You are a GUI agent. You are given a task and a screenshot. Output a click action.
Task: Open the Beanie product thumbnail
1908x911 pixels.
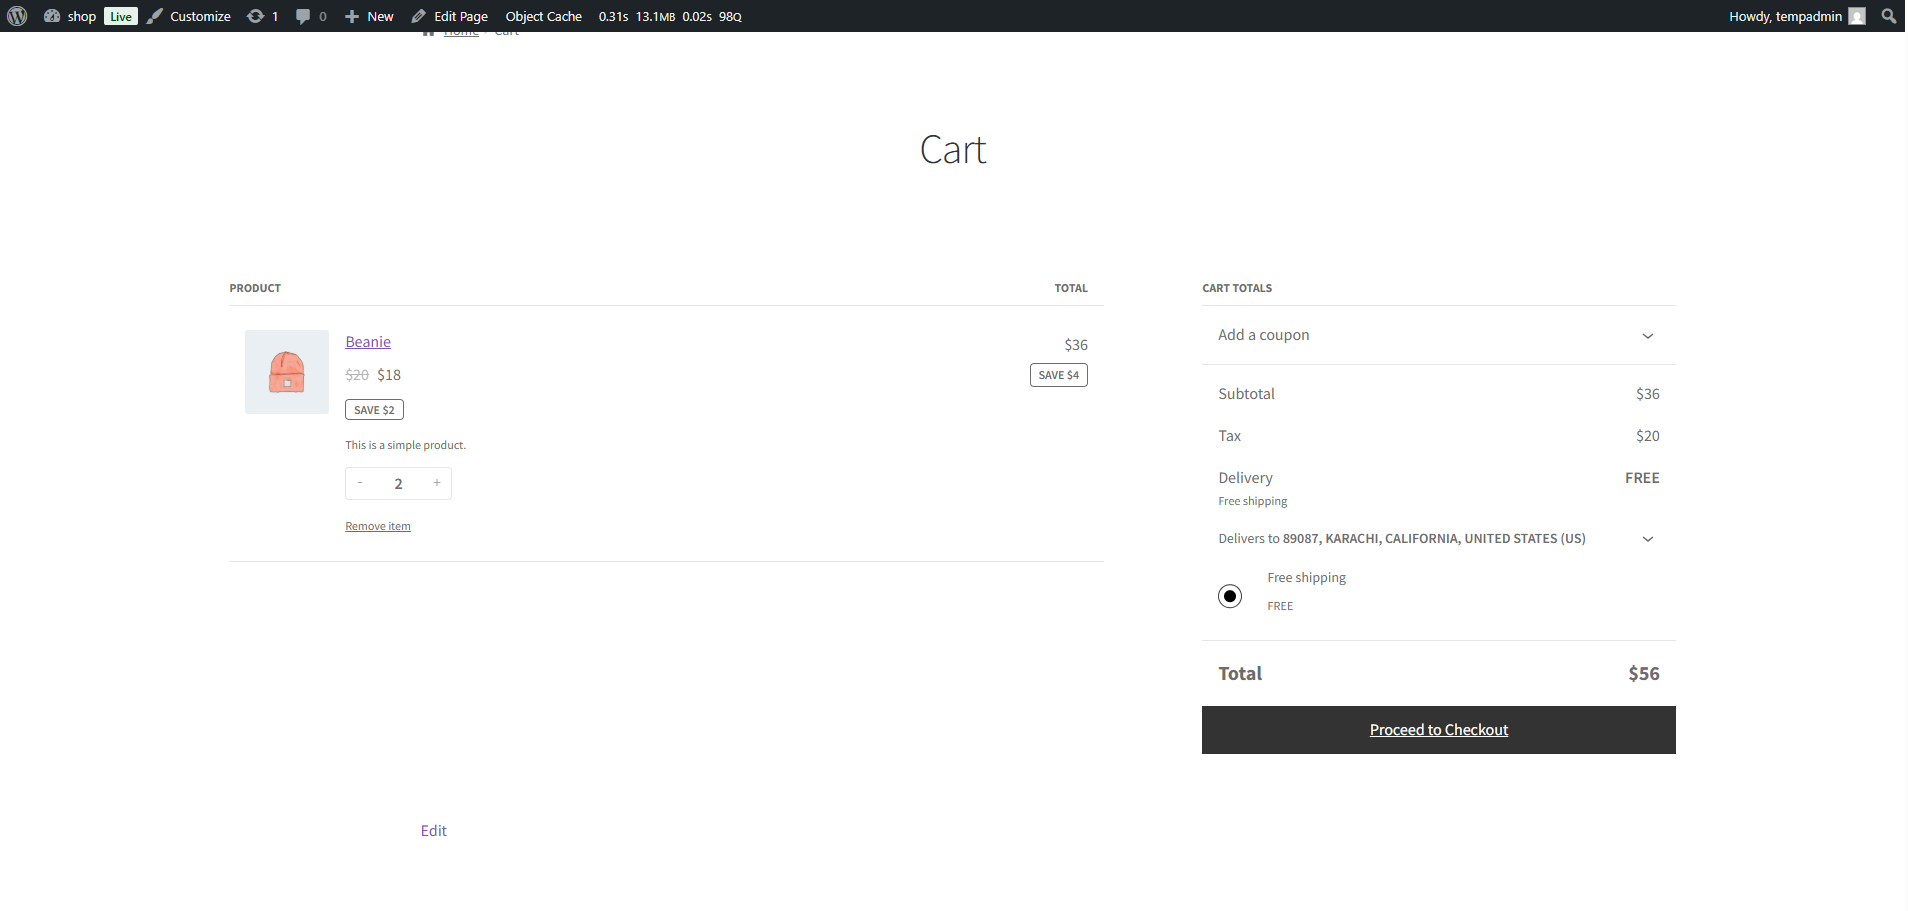coord(287,372)
